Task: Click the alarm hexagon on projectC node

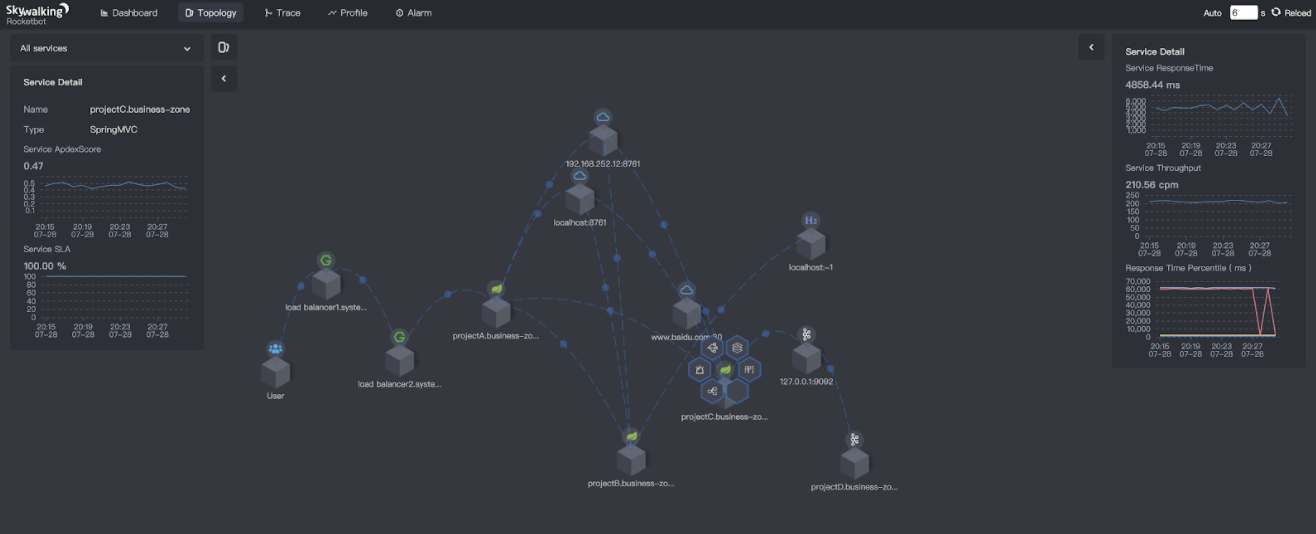Action: pos(700,370)
